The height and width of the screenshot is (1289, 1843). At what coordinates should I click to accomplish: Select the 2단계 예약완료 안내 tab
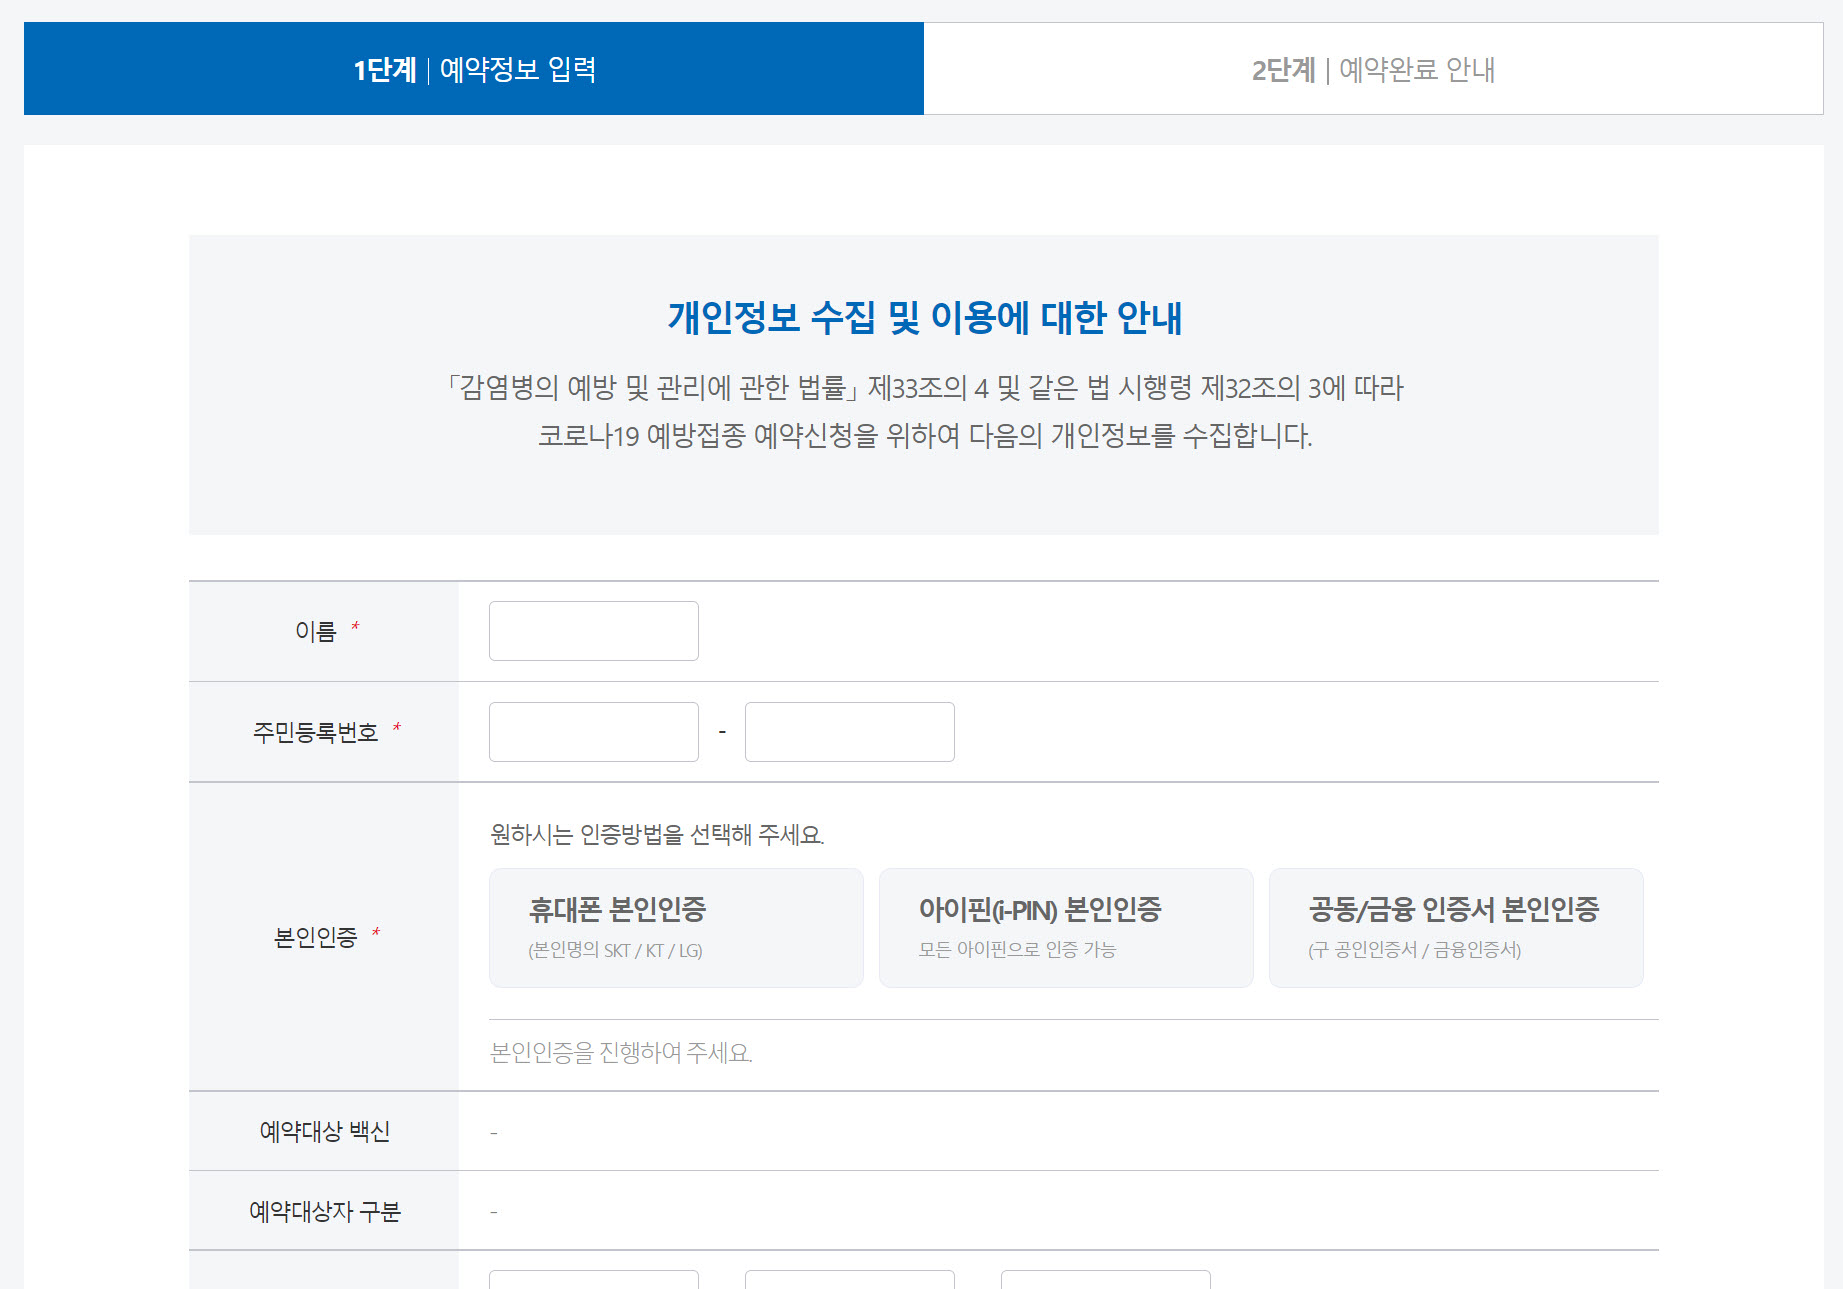(x=1373, y=69)
